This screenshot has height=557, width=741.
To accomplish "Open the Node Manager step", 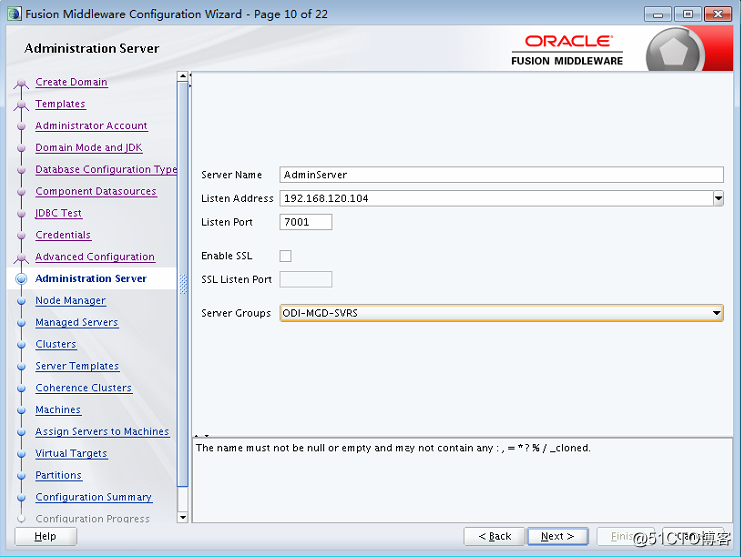I will pos(70,300).
